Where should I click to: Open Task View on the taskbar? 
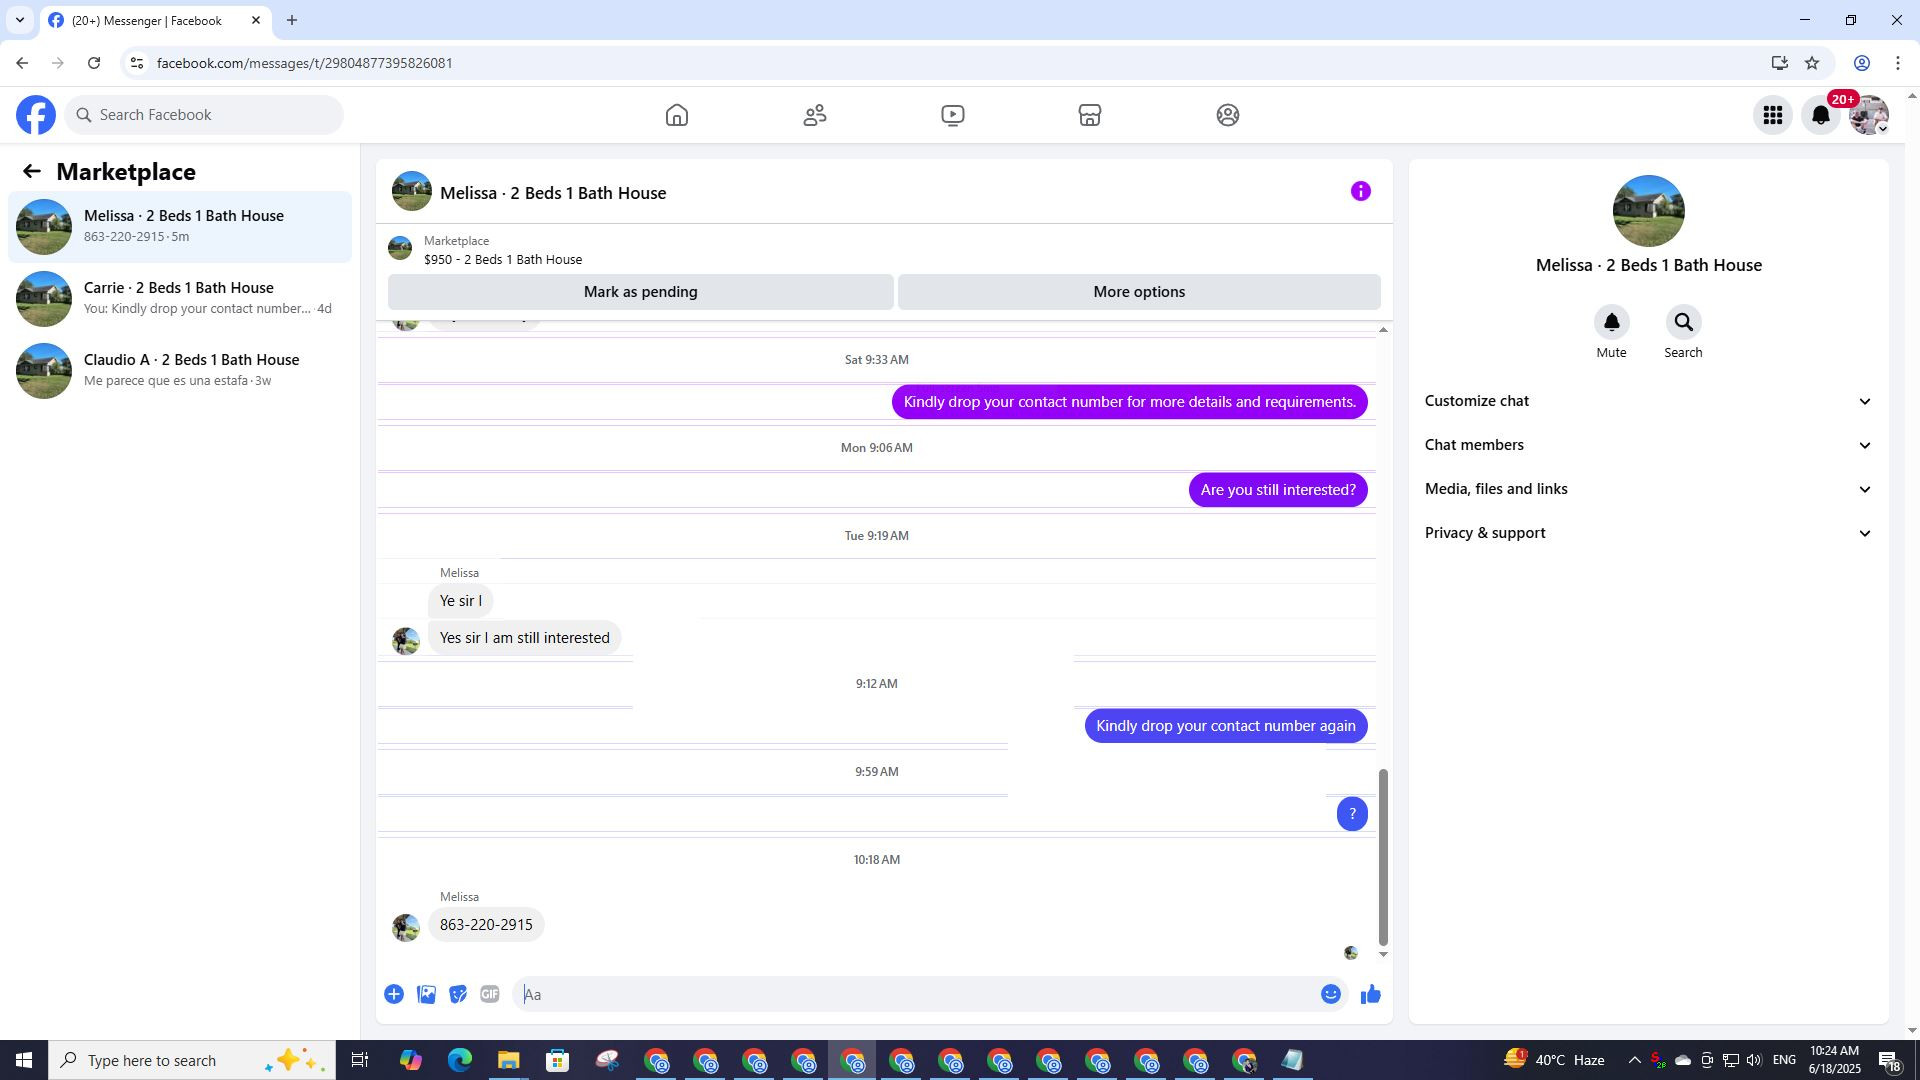click(x=360, y=1060)
